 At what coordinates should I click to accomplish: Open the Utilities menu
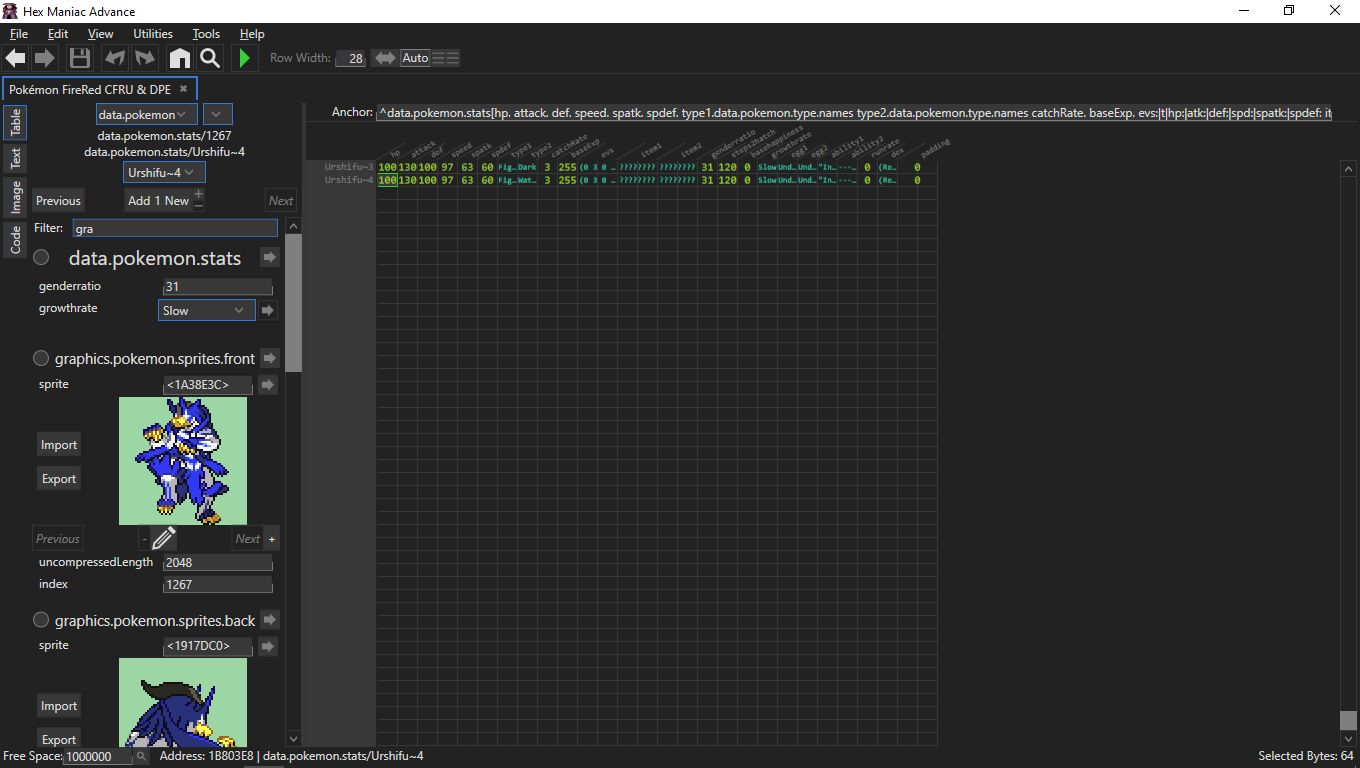click(x=153, y=34)
